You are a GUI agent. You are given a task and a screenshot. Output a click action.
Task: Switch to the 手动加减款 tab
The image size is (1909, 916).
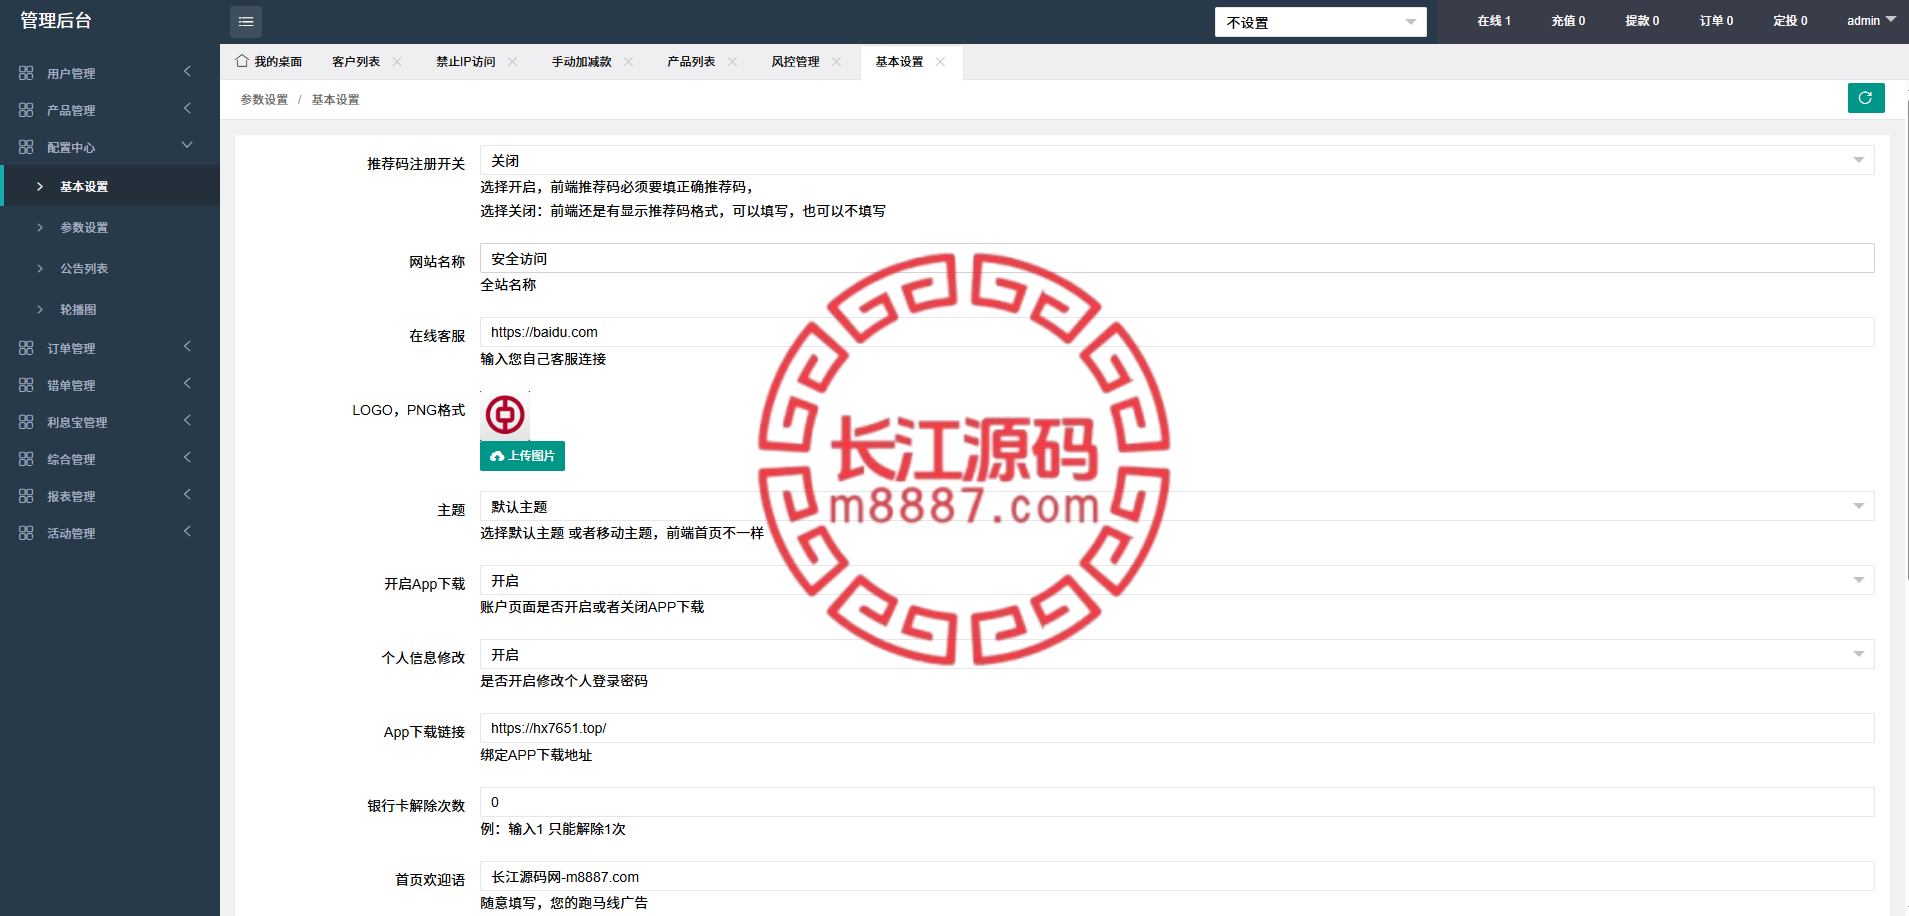click(582, 62)
